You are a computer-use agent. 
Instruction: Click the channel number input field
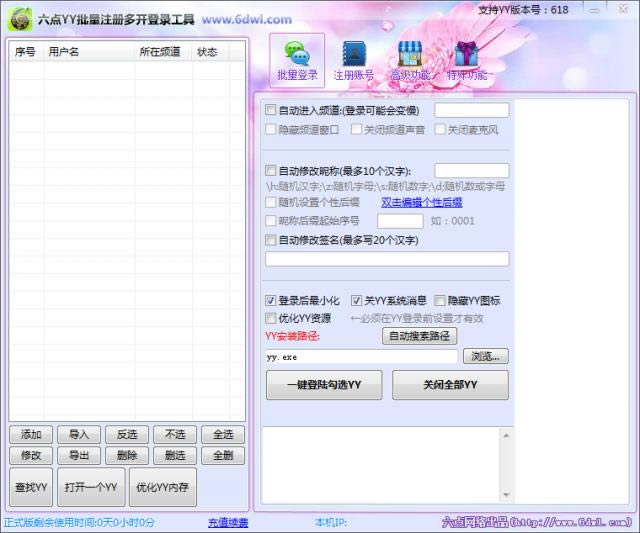pyautogui.click(x=472, y=110)
